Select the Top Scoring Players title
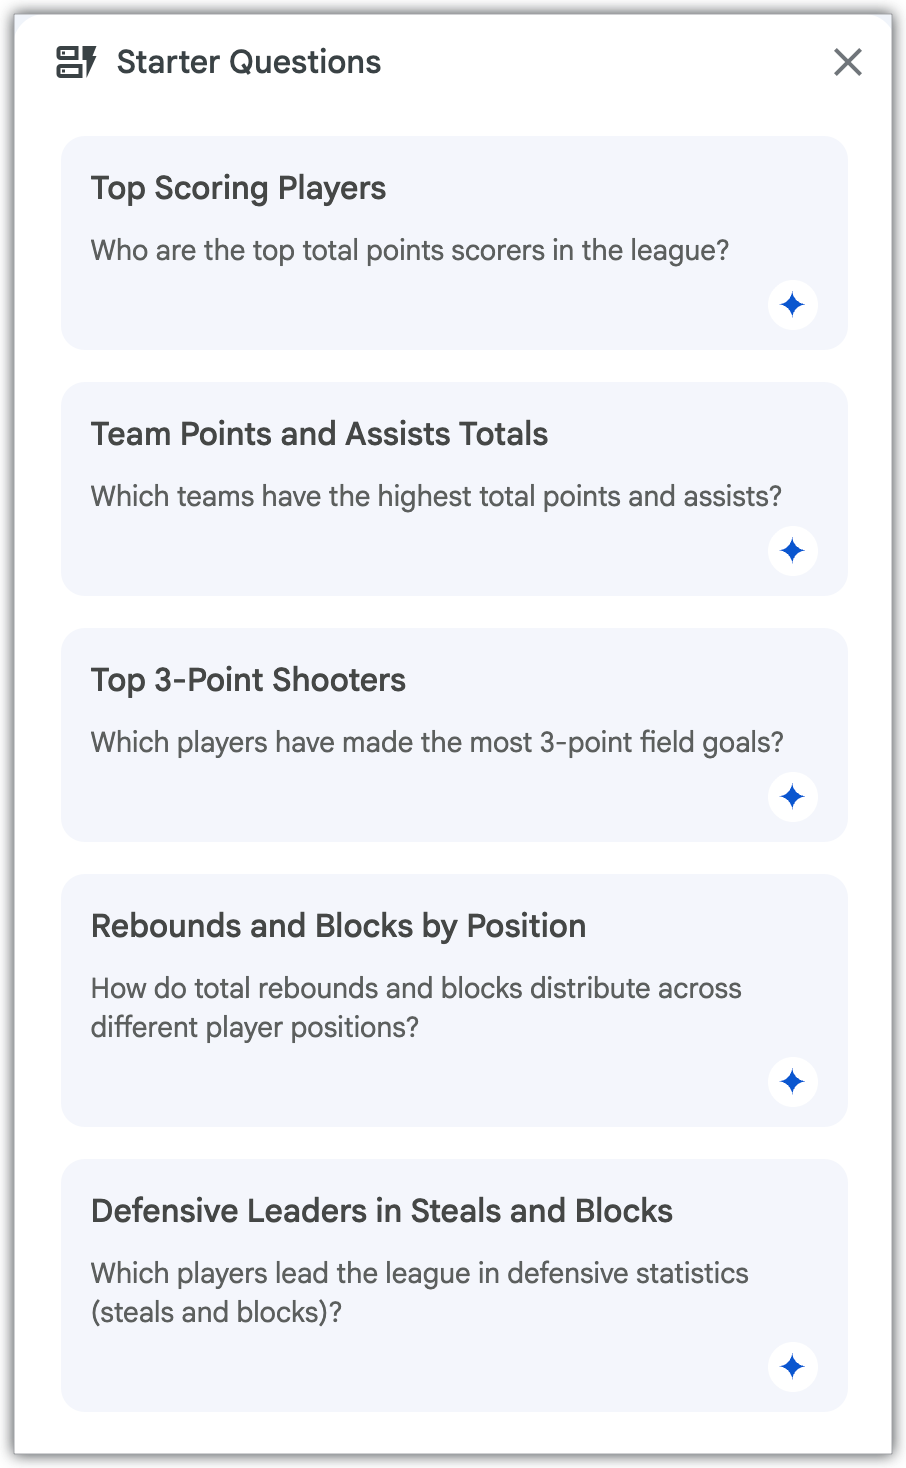The height and width of the screenshot is (1468, 906). [238, 189]
